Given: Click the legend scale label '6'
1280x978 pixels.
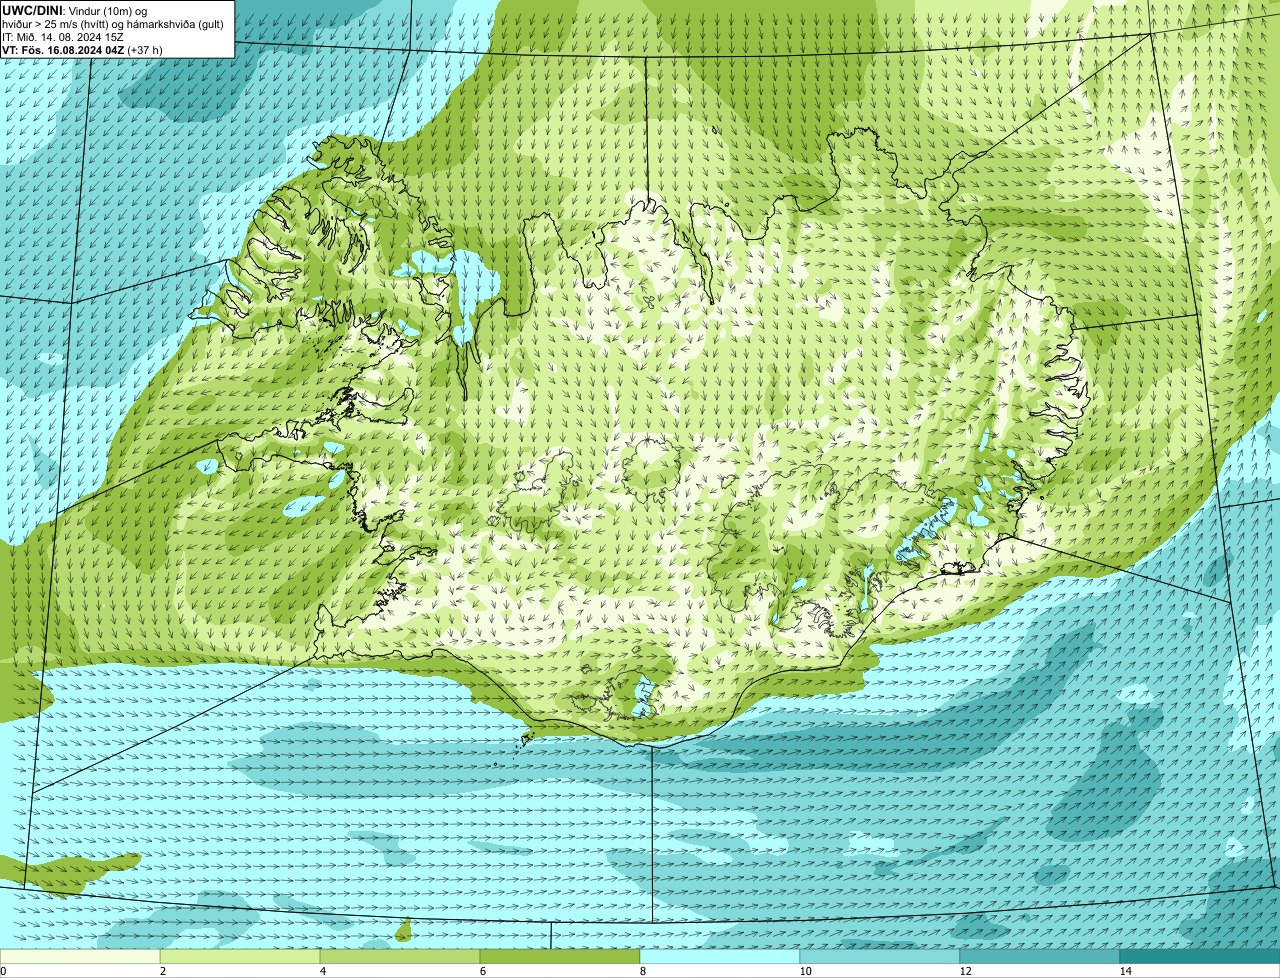Looking at the screenshot, I should point(482,971).
